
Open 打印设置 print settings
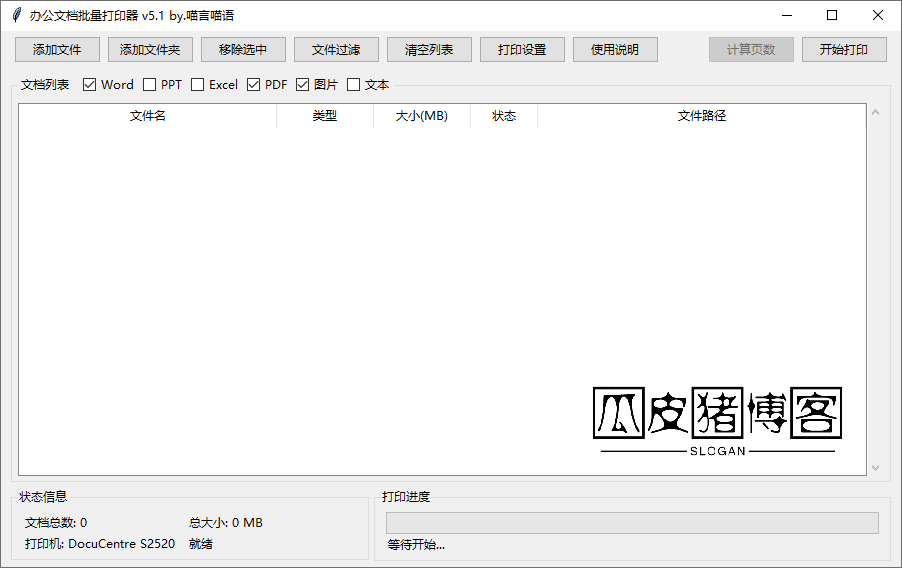pyautogui.click(x=522, y=50)
